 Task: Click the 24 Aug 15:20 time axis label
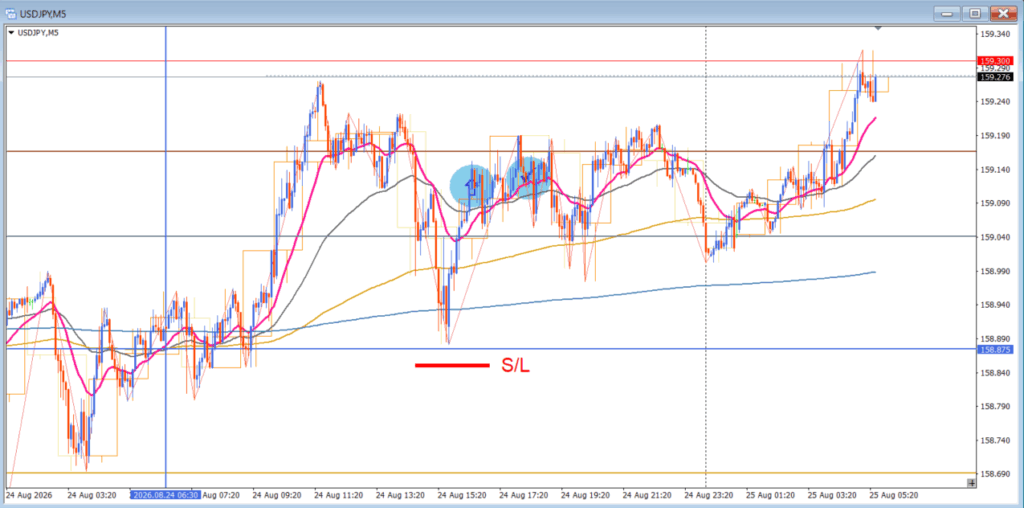[x=462, y=495]
